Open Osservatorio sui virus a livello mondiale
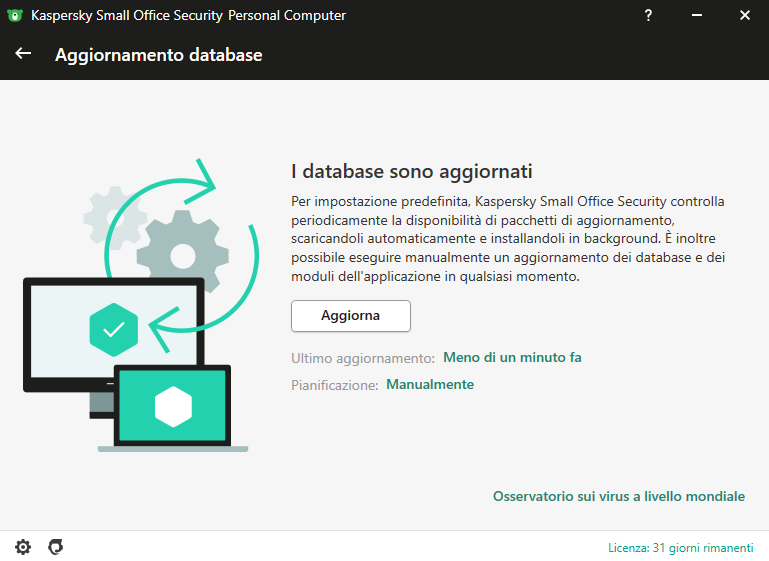769x561 pixels. [x=618, y=496]
